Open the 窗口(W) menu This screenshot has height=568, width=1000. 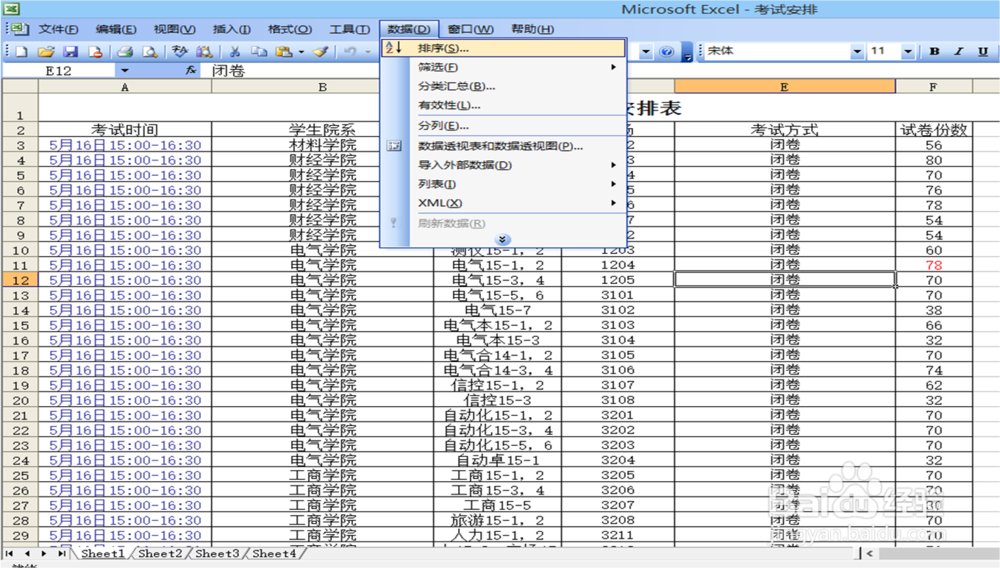tap(471, 29)
